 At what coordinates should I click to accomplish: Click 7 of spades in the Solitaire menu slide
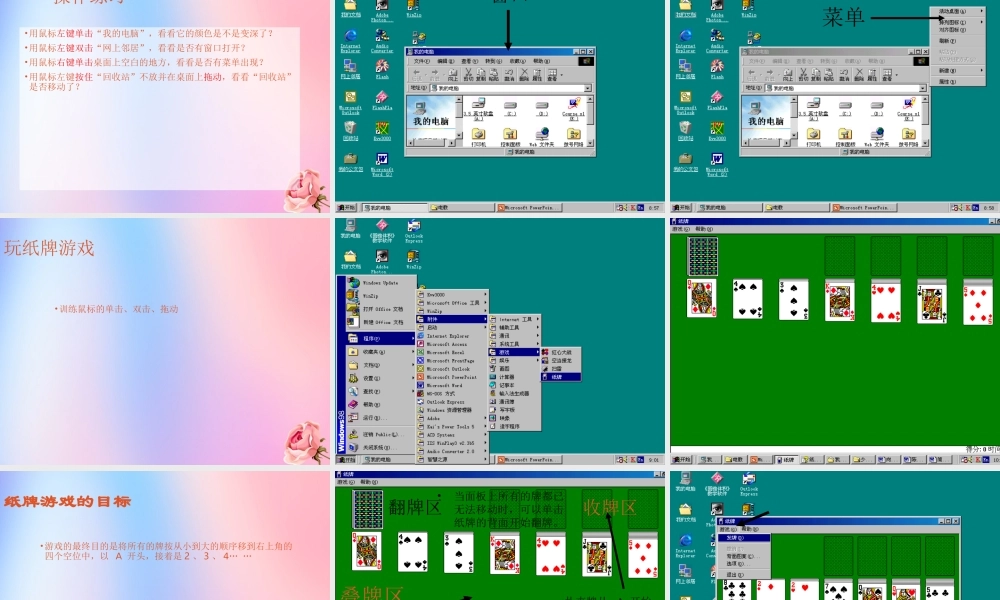(838, 590)
